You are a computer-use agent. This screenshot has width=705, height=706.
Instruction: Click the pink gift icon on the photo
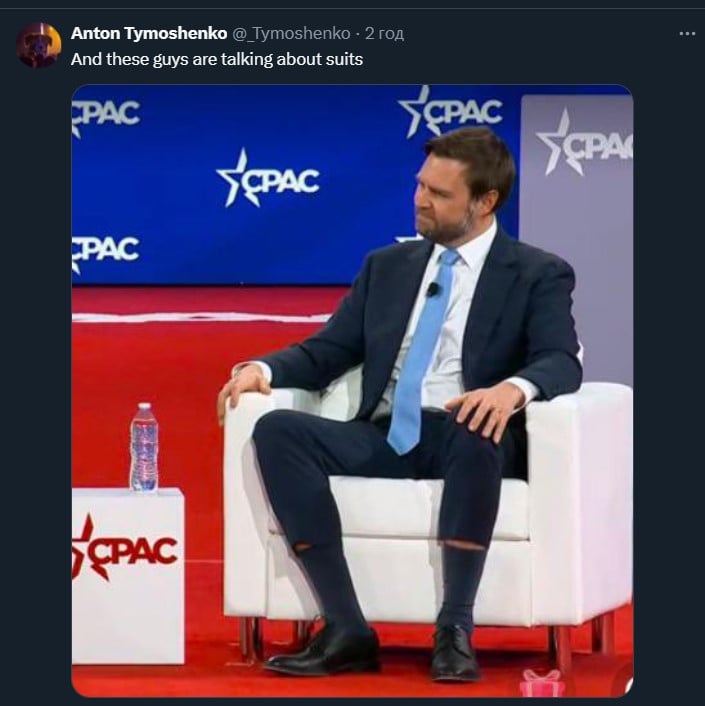(x=541, y=684)
